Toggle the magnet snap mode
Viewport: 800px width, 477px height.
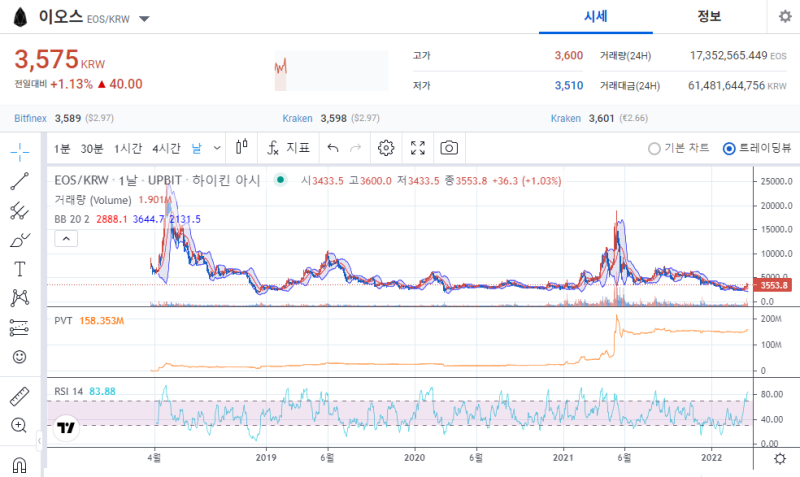[x=19, y=465]
